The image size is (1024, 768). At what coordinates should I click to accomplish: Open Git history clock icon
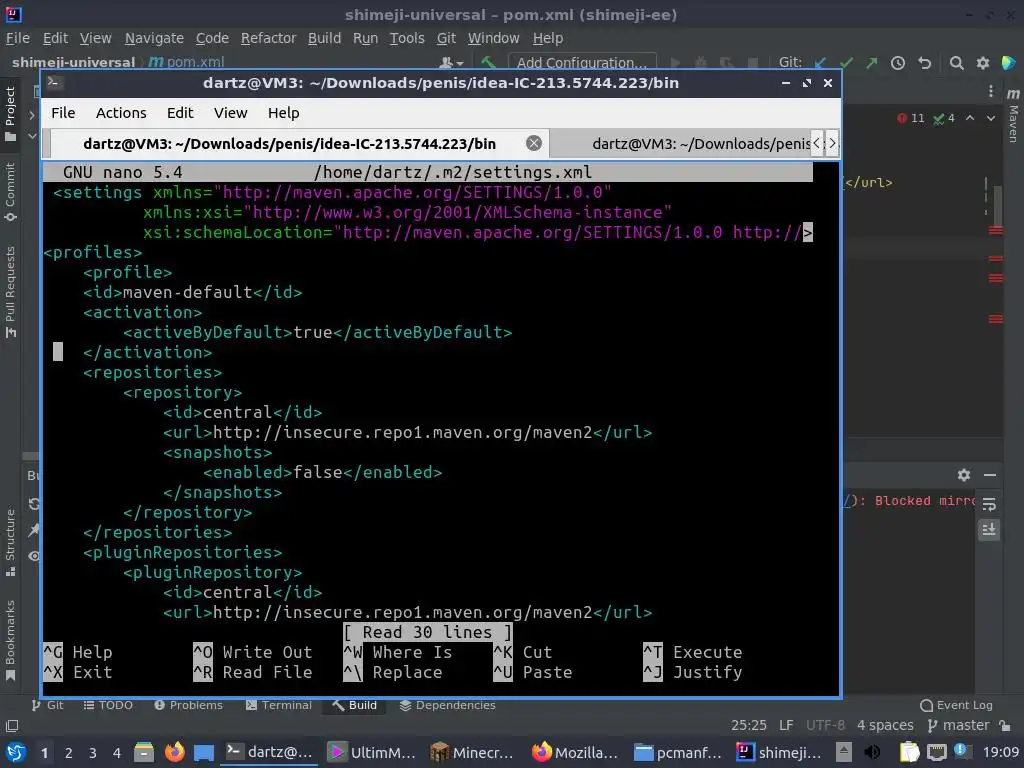pos(898,63)
